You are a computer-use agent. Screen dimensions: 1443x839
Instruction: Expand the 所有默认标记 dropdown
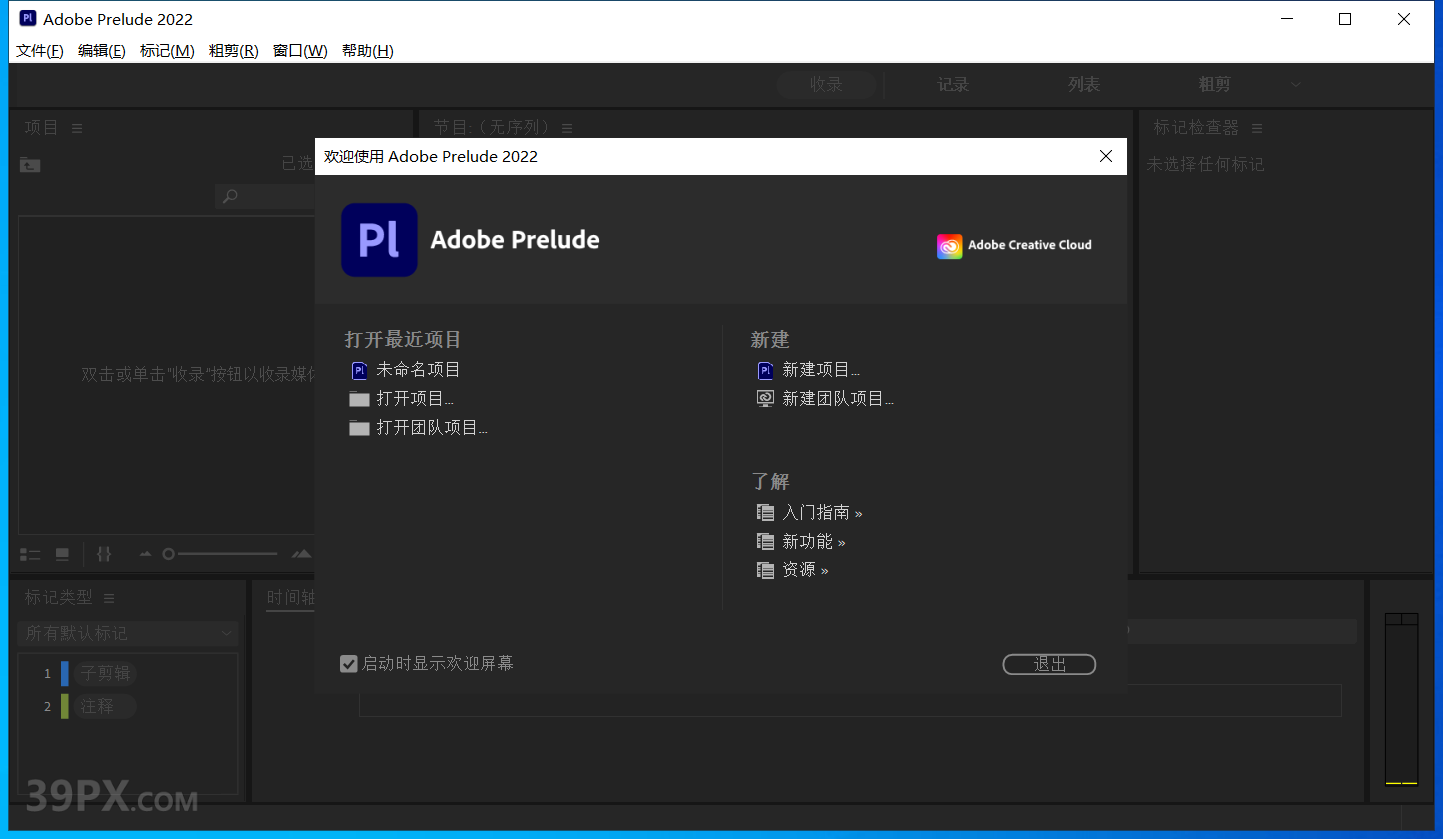coord(128,633)
